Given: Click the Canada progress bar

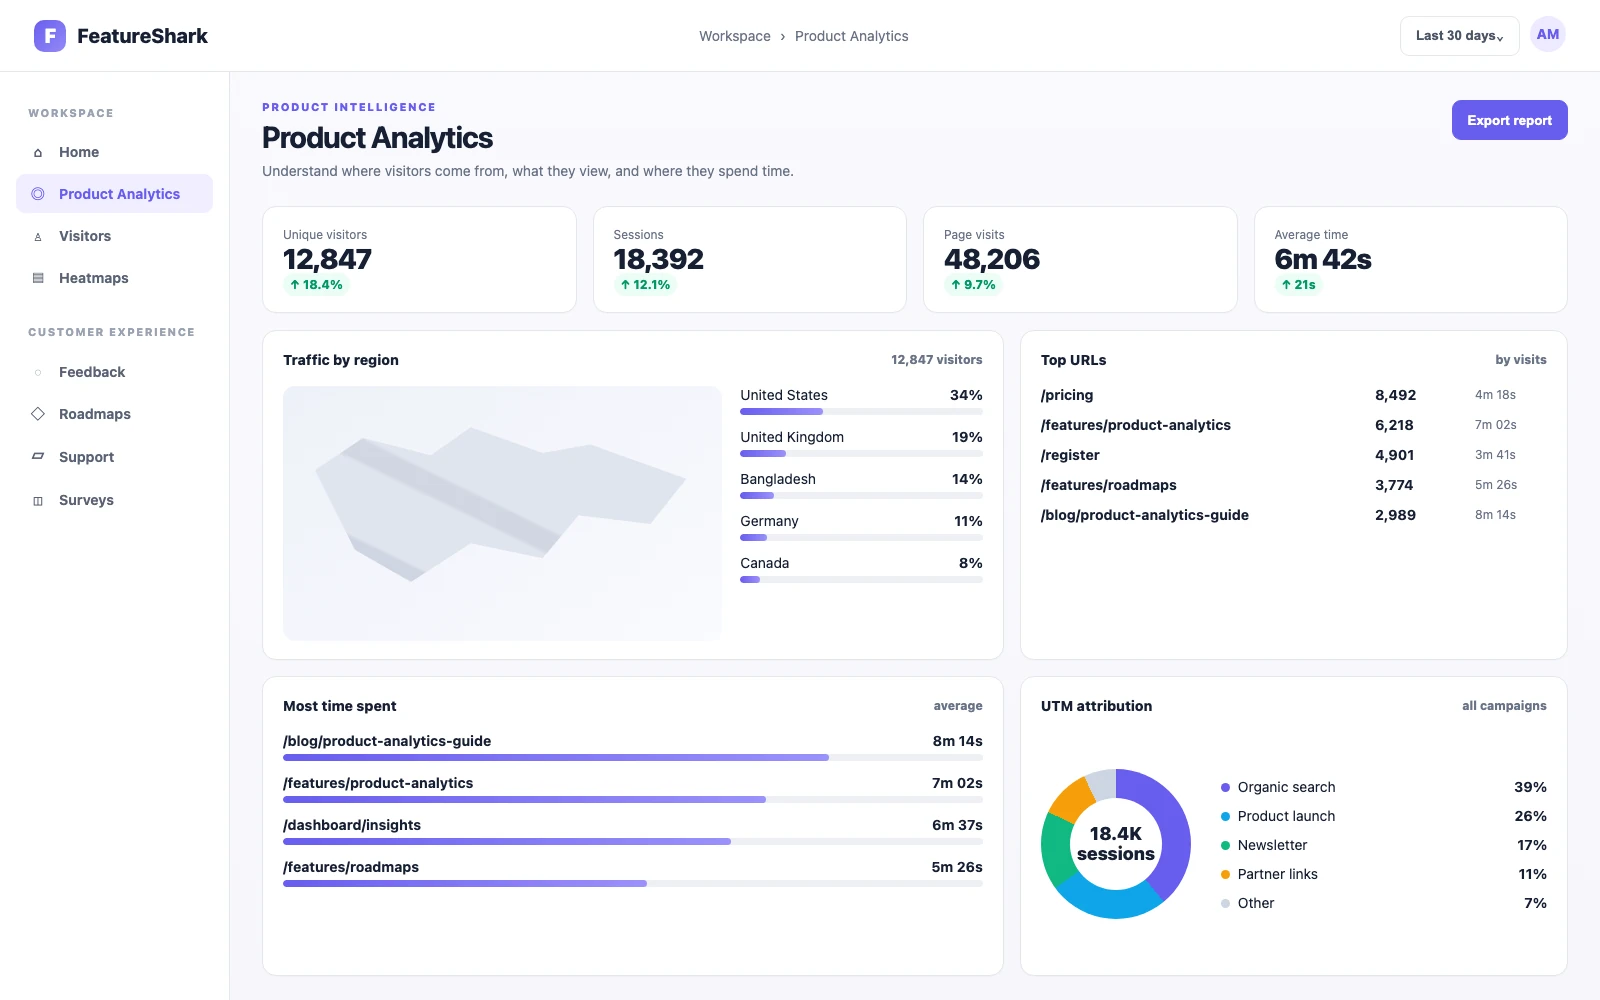Looking at the screenshot, I should (x=861, y=579).
